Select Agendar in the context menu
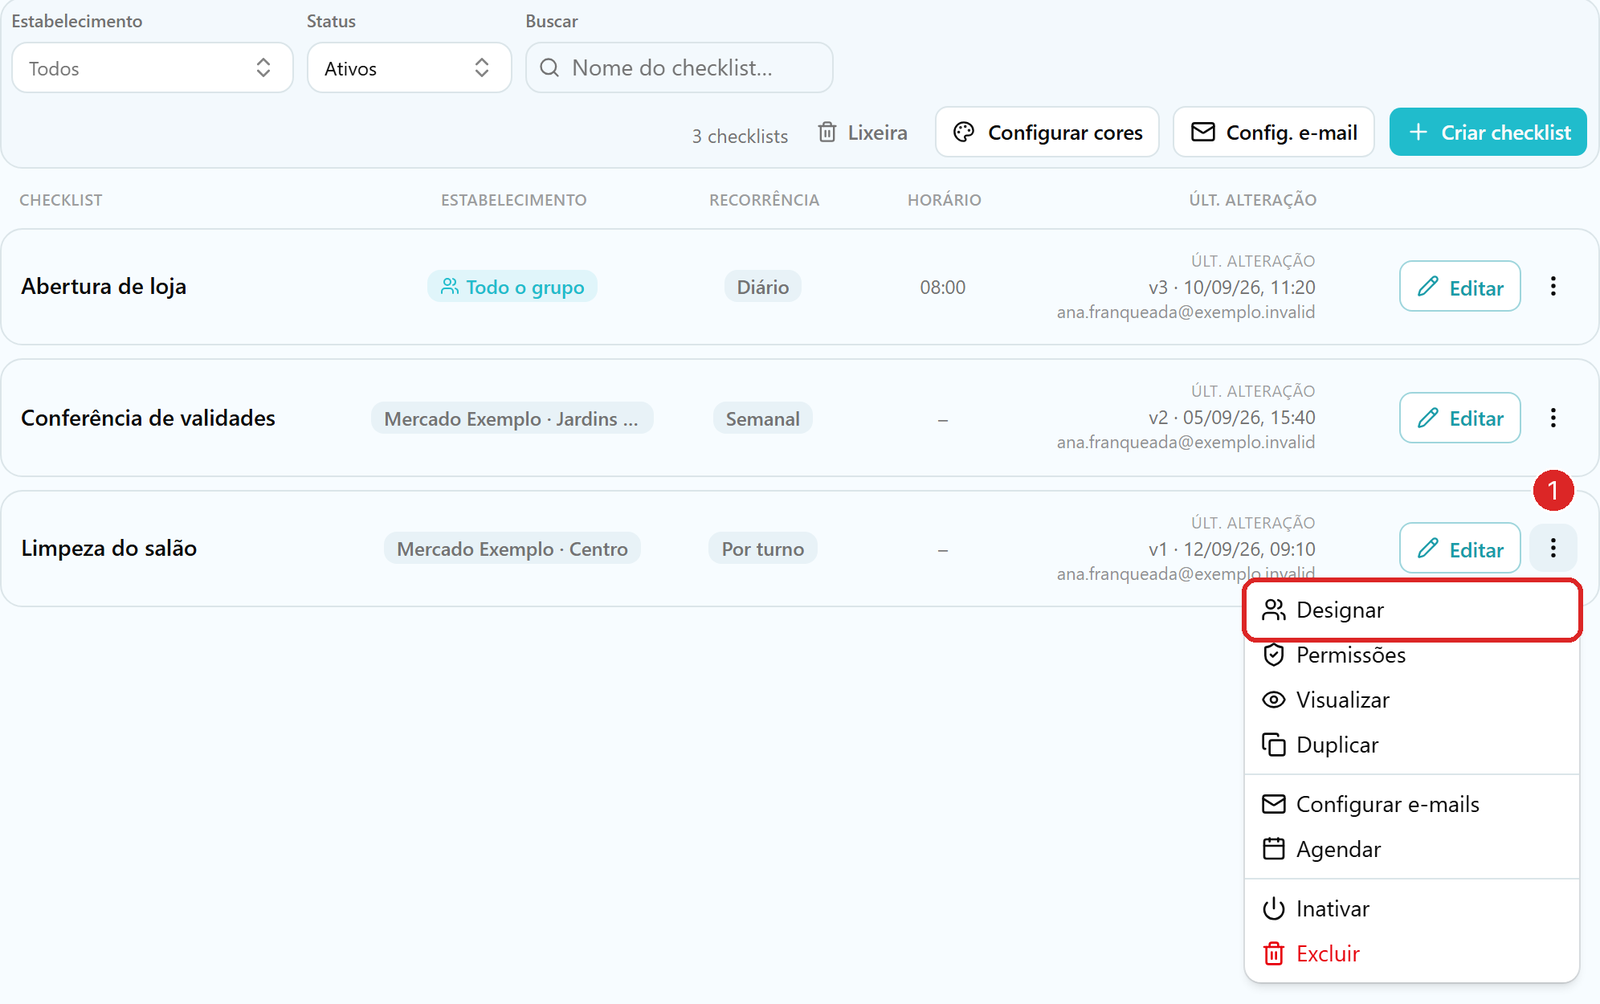1600x1004 pixels. 1411,849
